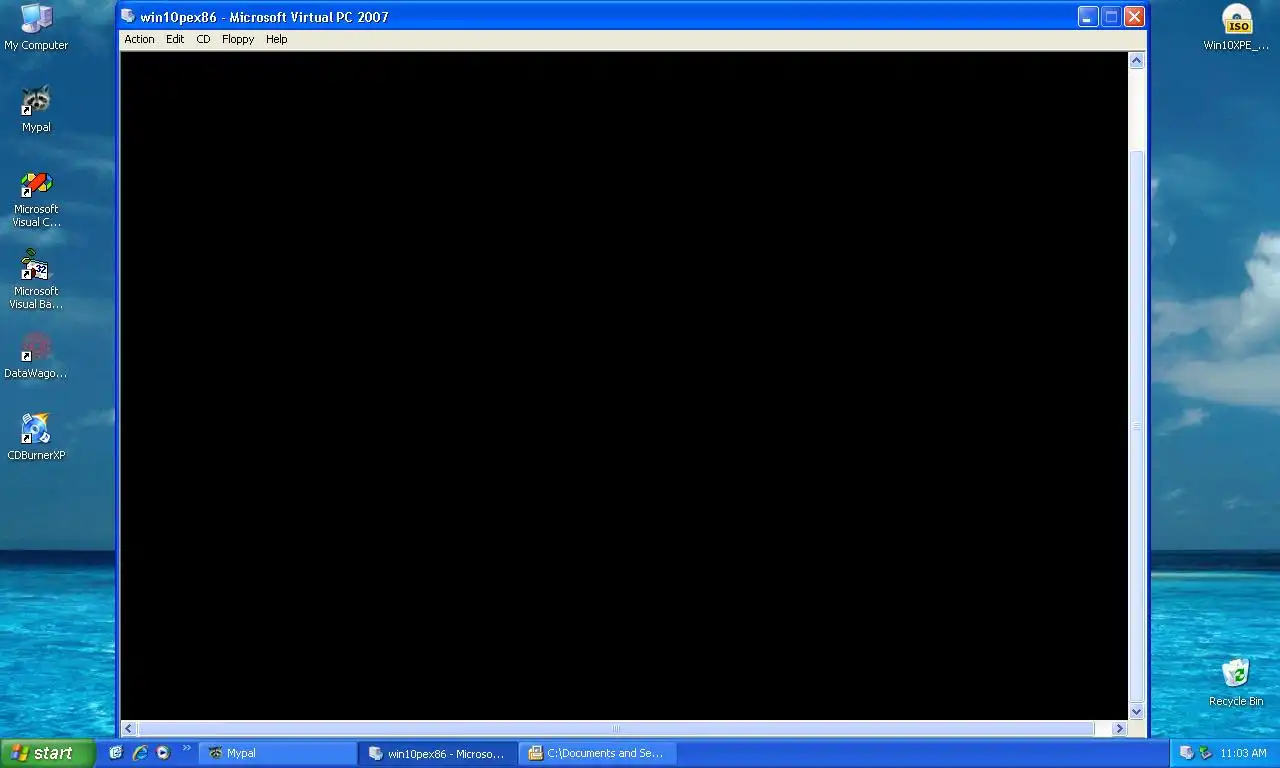The image size is (1280, 768).
Task: Select the Mypal desktop shortcut
Action: click(x=36, y=109)
